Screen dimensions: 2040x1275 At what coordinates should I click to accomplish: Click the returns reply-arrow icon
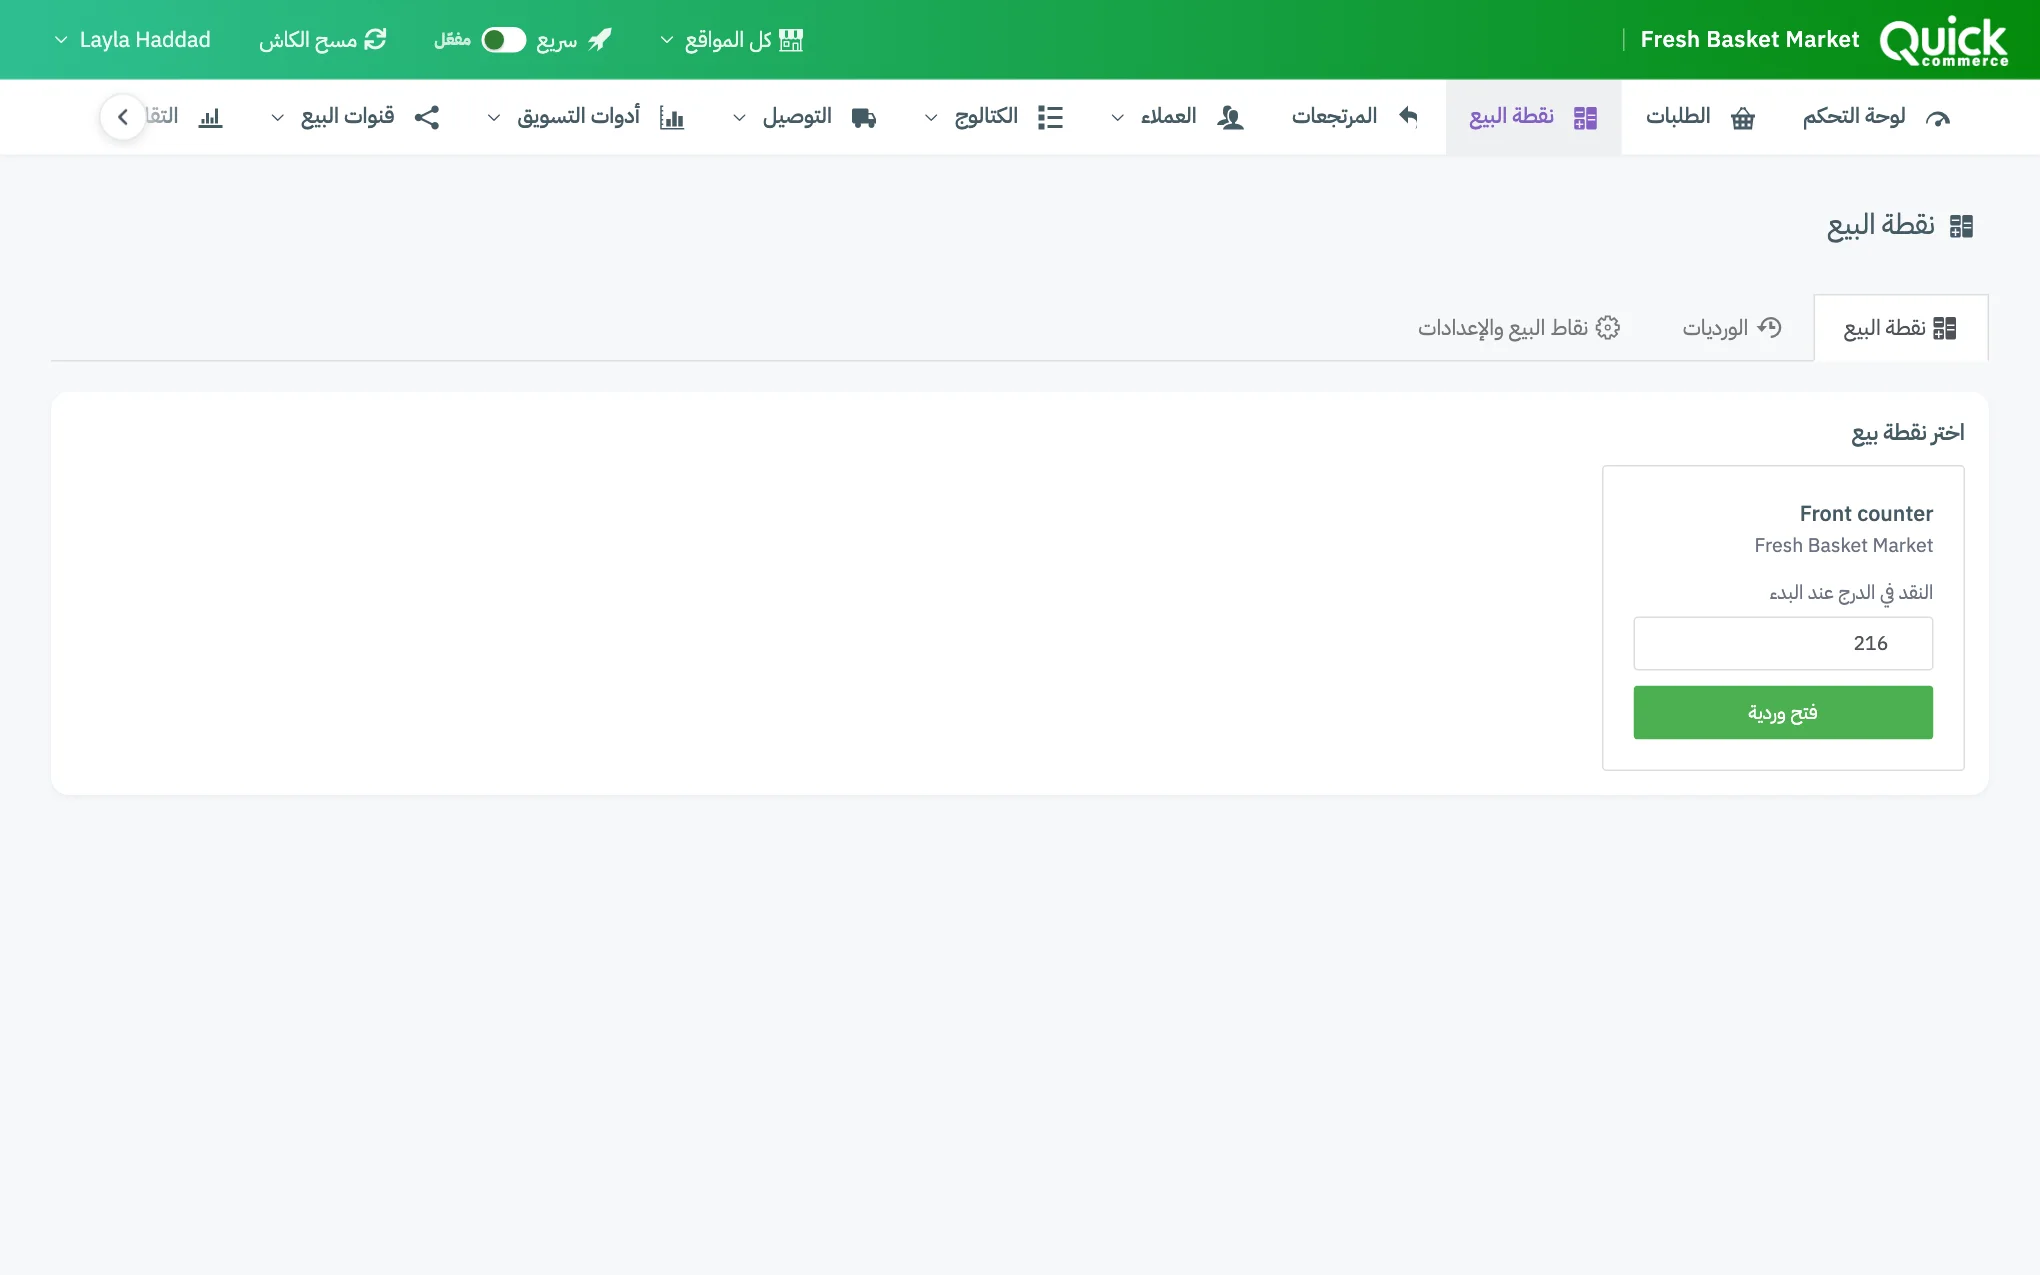pos(1408,117)
